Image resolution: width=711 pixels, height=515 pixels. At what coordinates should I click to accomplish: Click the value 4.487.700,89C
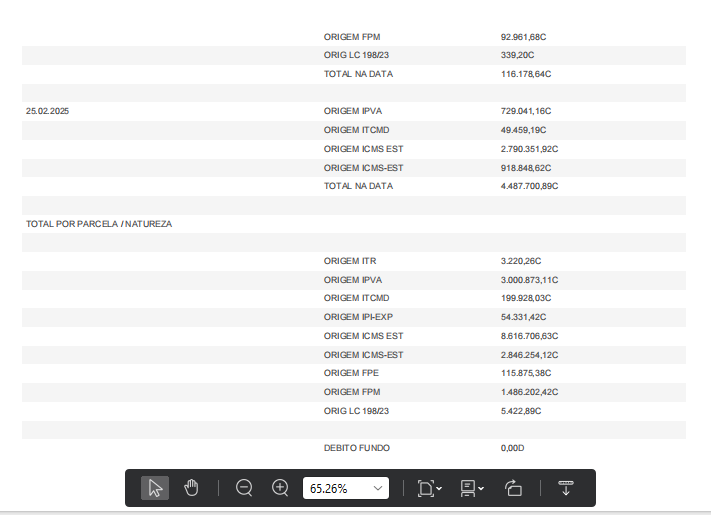click(529, 186)
